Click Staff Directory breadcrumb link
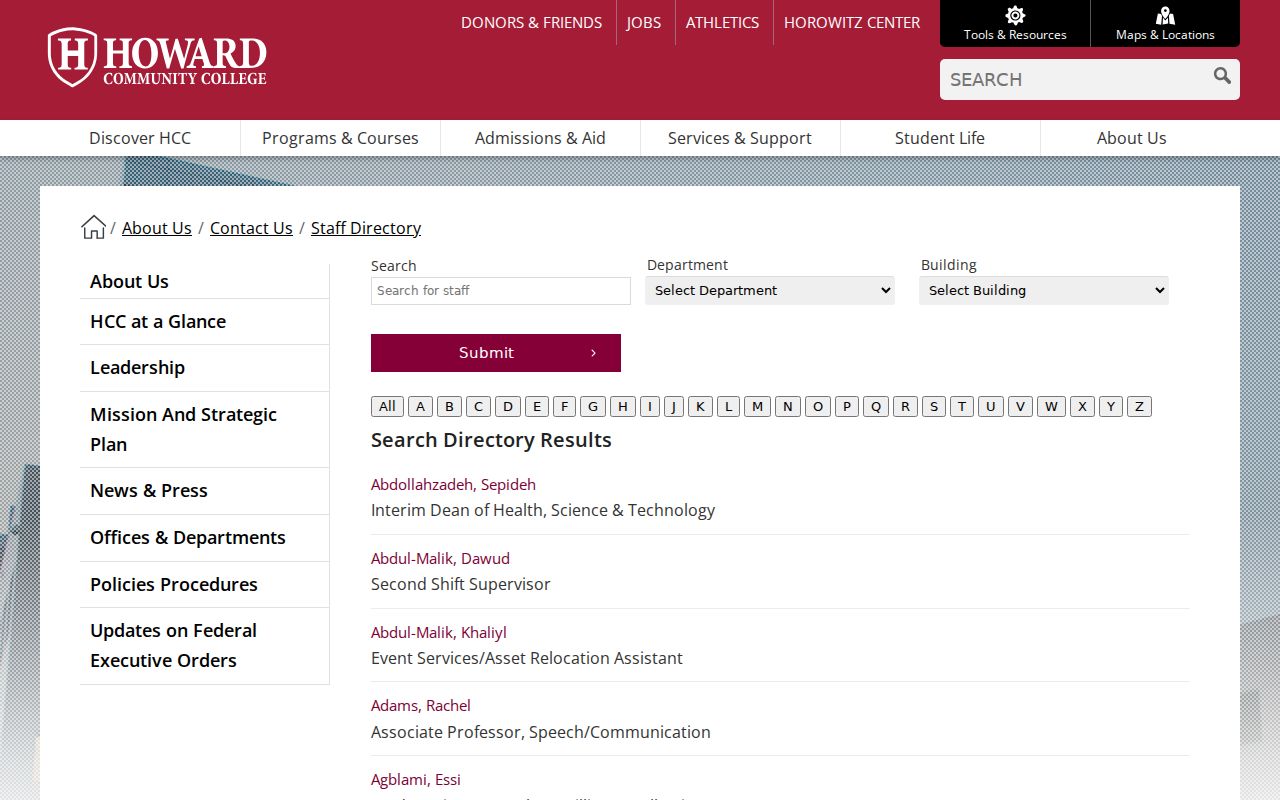This screenshot has height=800, width=1280. click(366, 228)
